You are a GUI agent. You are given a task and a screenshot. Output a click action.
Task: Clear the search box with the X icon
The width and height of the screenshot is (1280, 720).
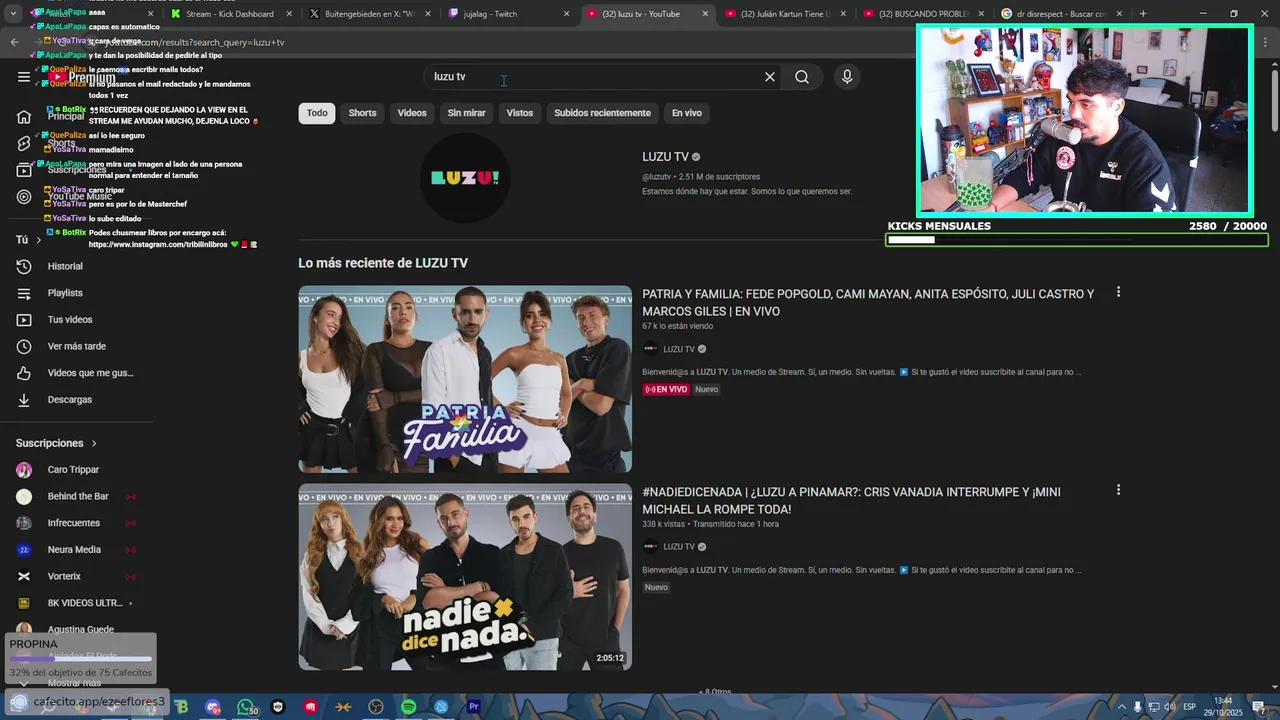[770, 77]
